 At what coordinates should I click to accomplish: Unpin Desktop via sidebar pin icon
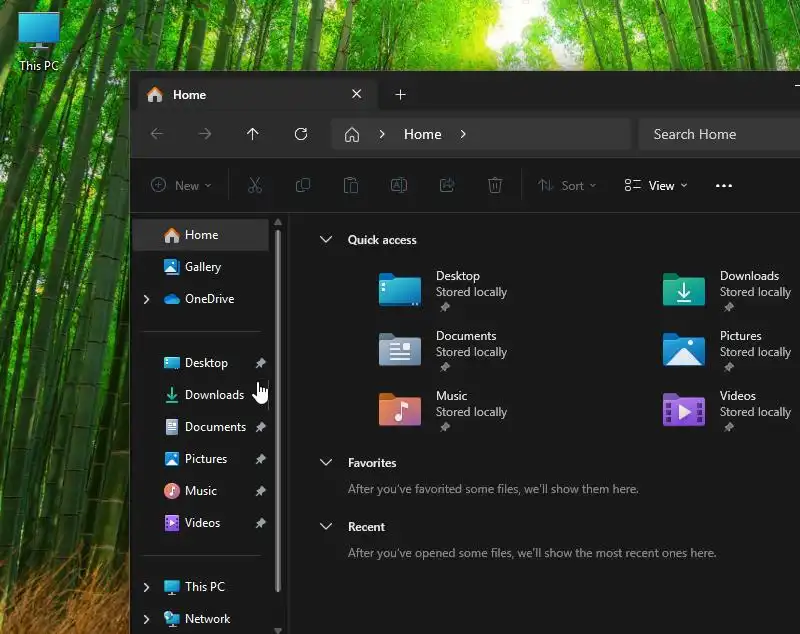tap(260, 363)
